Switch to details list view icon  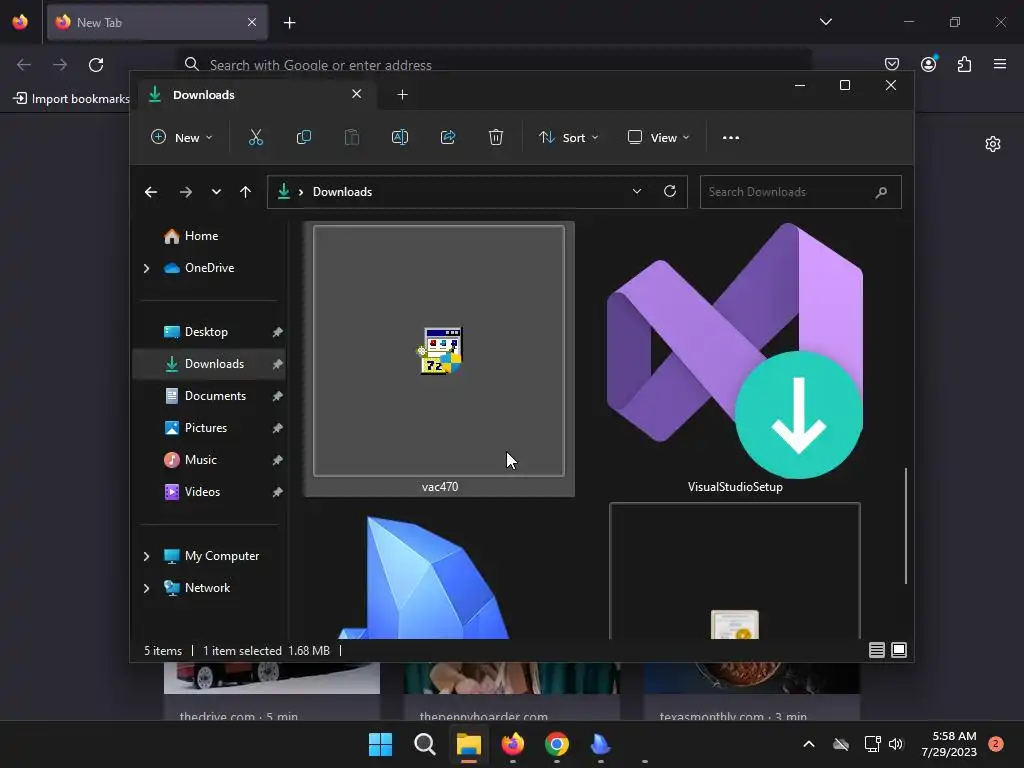[876, 650]
